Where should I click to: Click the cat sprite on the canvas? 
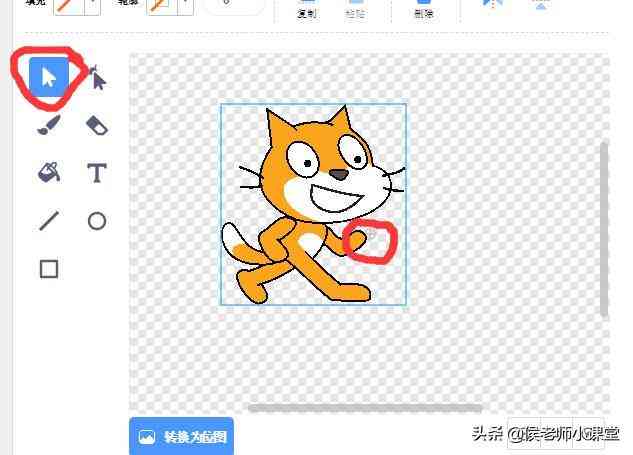(313, 204)
